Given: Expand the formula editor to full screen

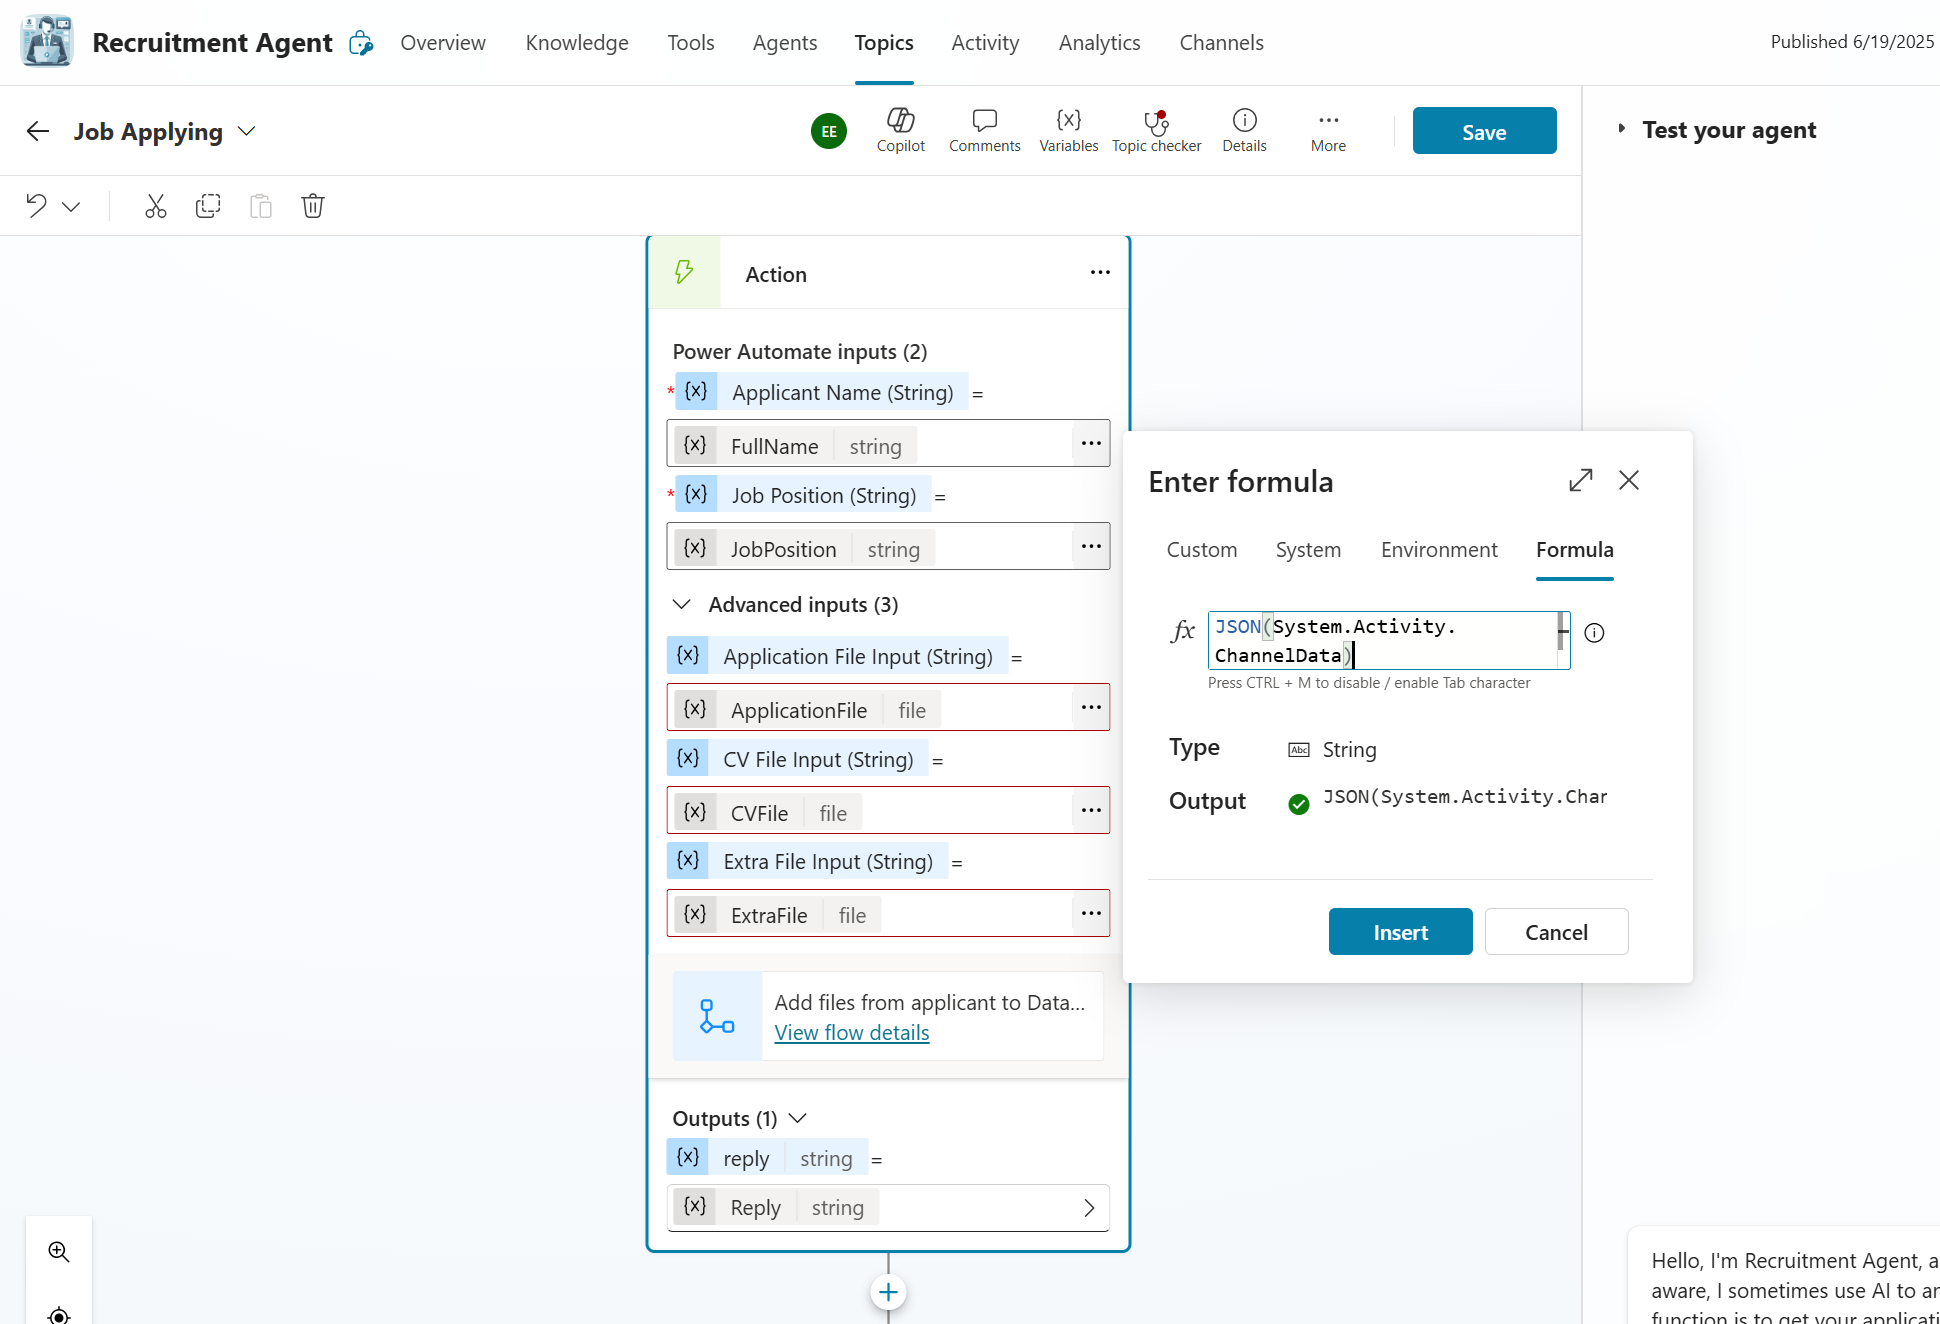Looking at the screenshot, I should (1580, 480).
